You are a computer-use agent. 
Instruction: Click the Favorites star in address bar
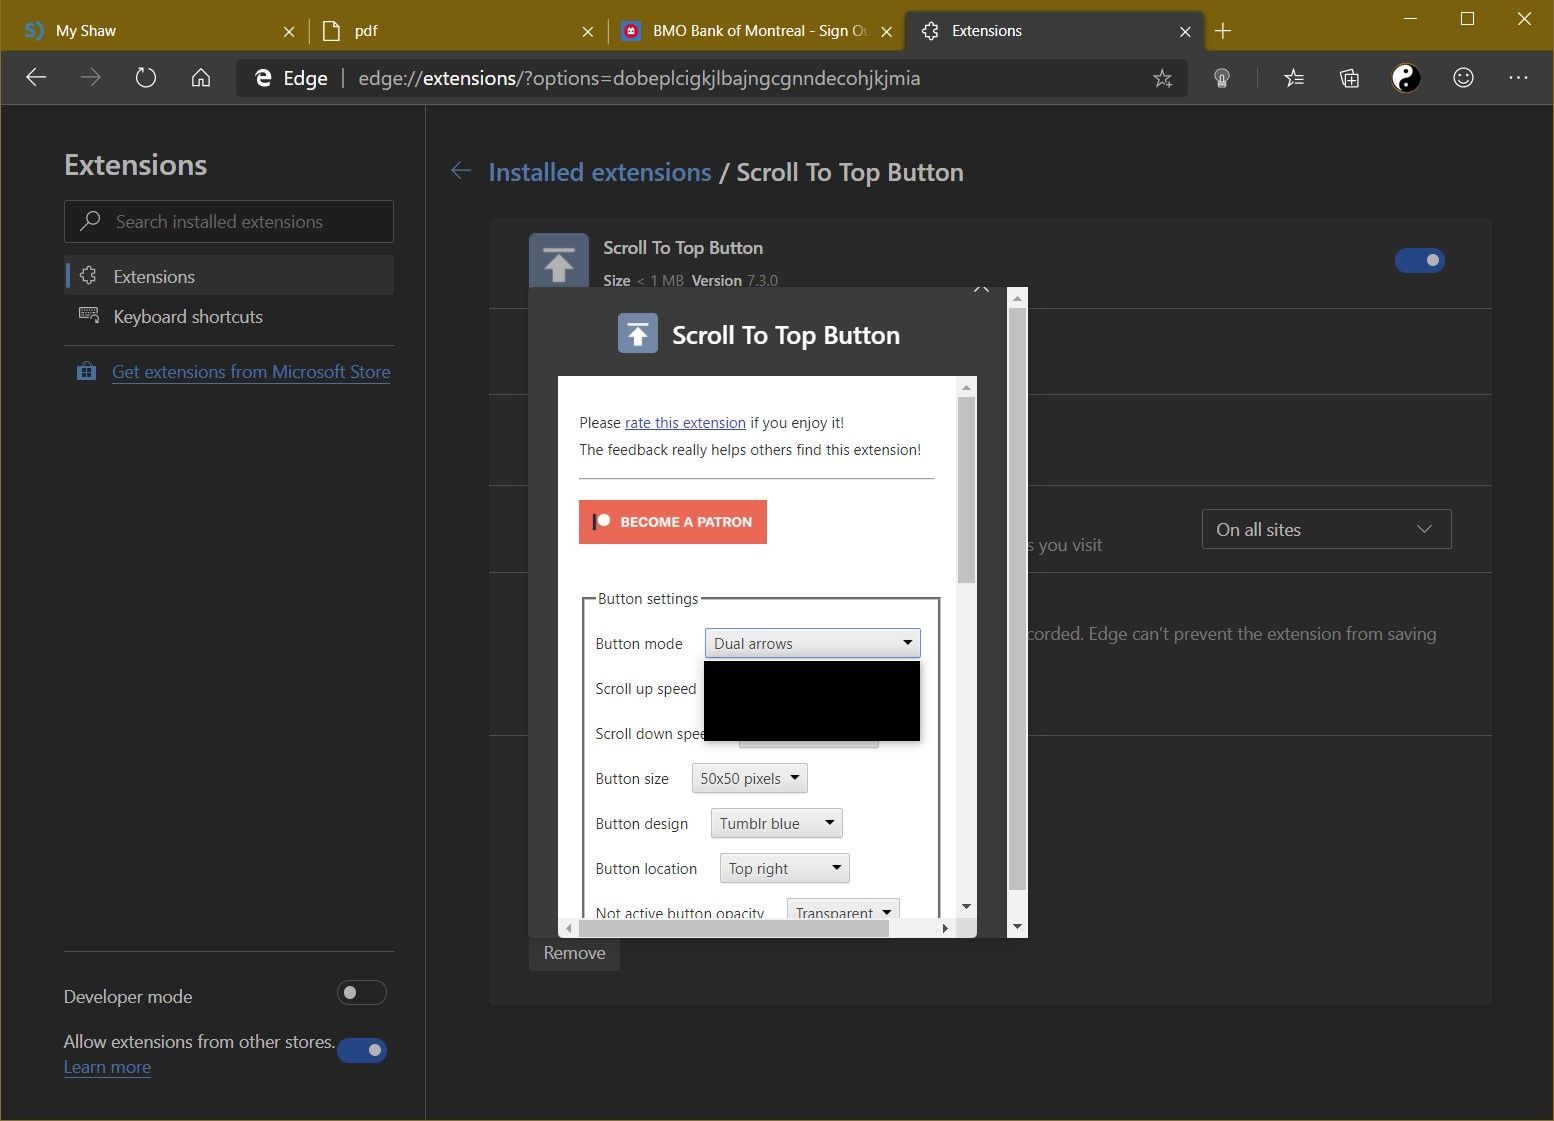pyautogui.click(x=1162, y=77)
